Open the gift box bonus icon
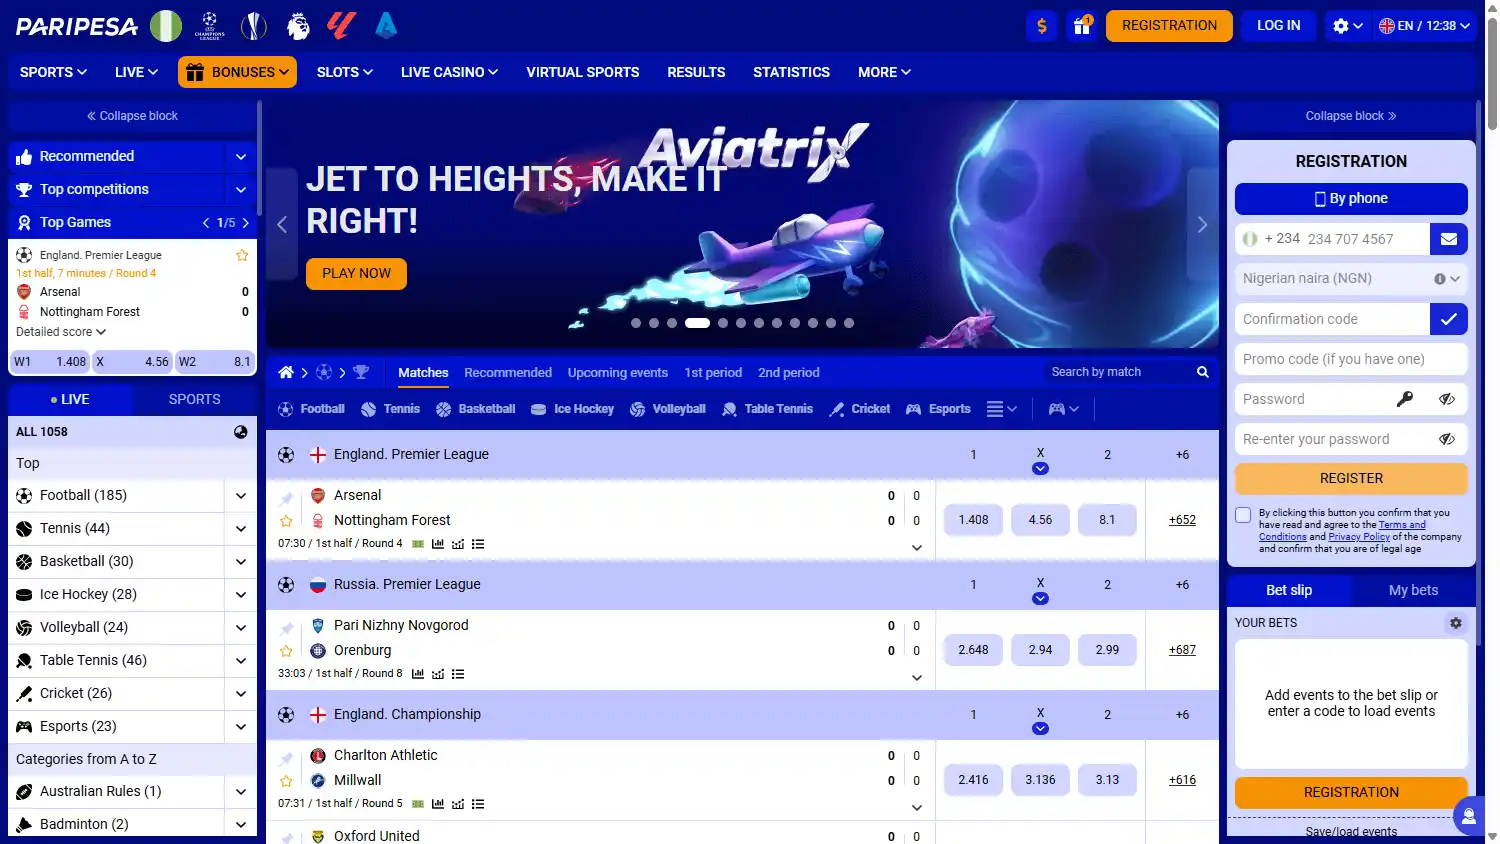 (1082, 26)
